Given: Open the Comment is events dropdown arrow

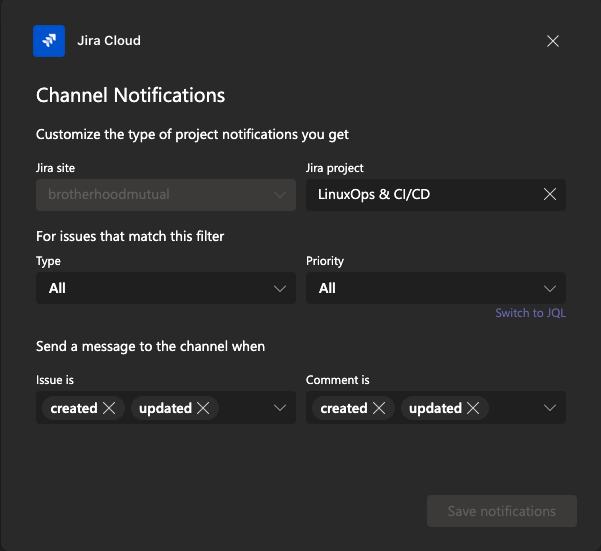Looking at the screenshot, I should [550, 408].
